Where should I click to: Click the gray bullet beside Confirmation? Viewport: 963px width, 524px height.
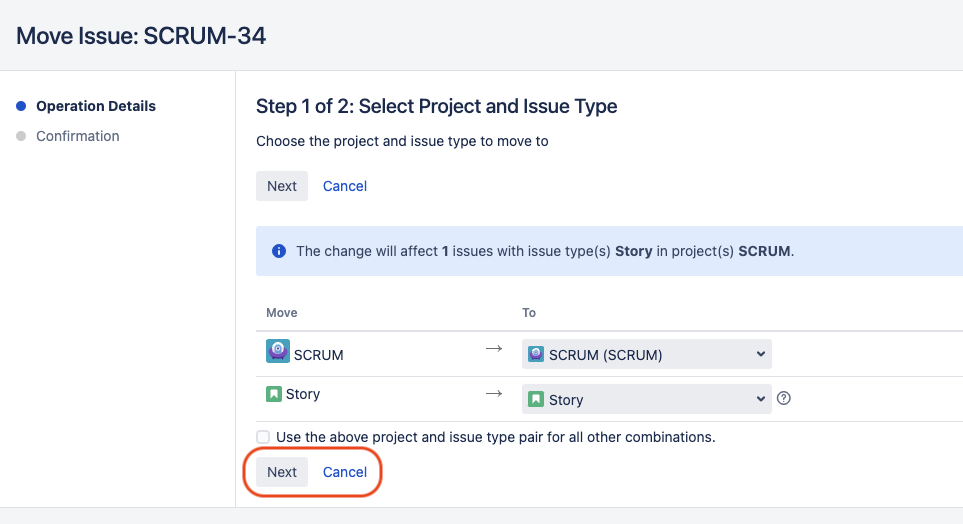coord(21,136)
